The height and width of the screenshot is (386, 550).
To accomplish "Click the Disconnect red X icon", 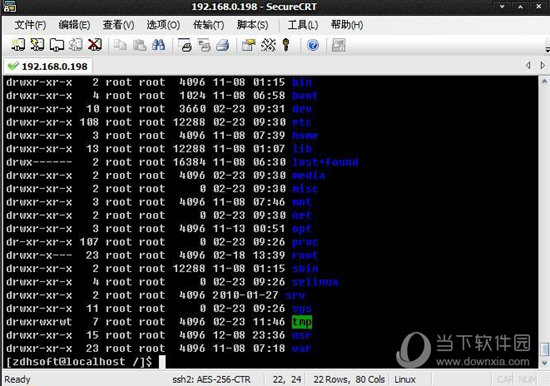I will click(x=94, y=45).
